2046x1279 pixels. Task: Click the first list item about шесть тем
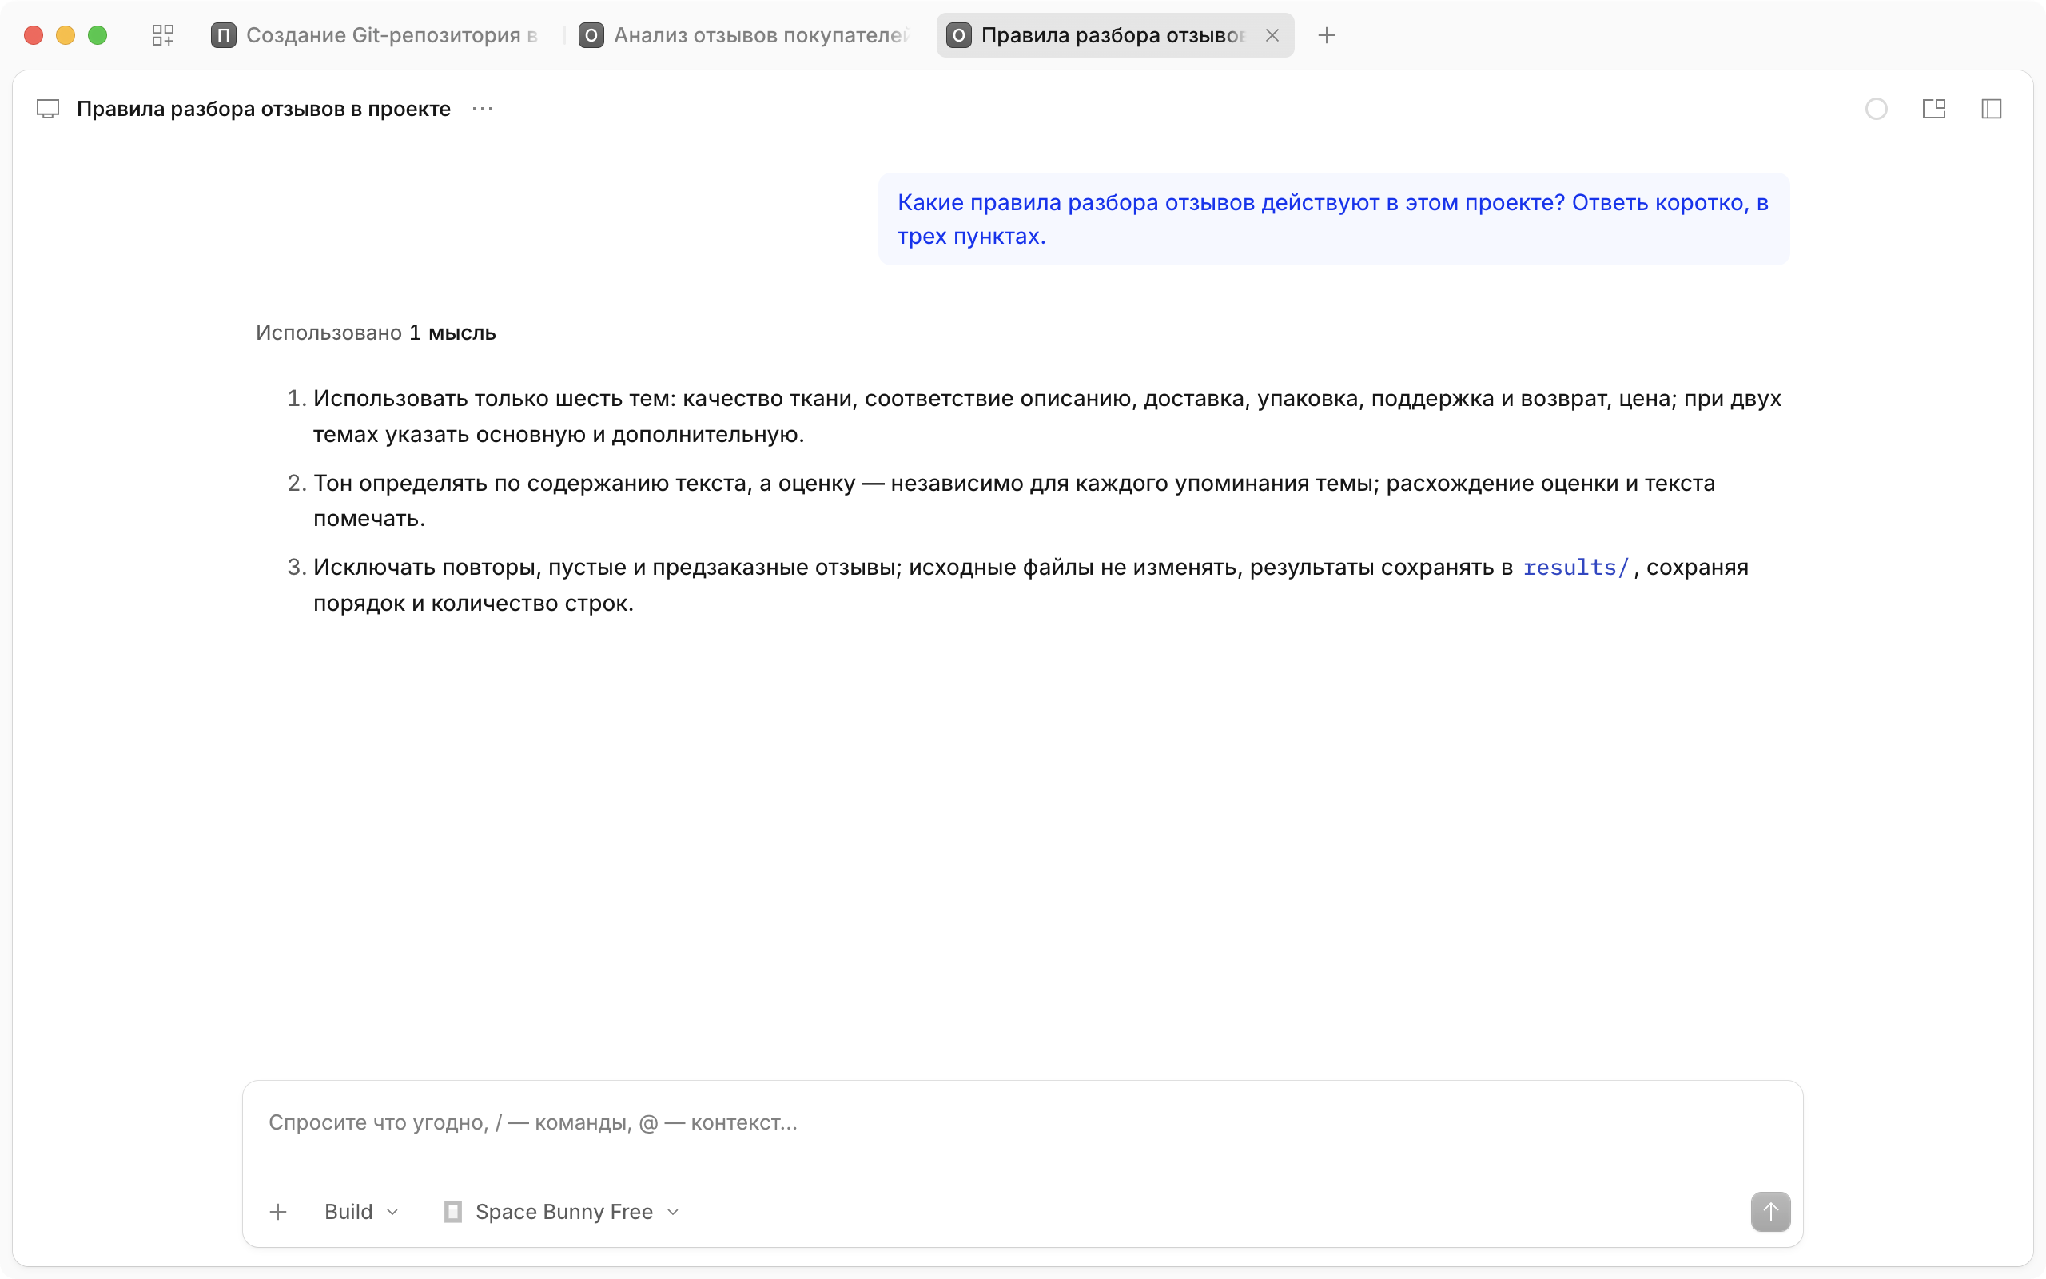(1047, 416)
